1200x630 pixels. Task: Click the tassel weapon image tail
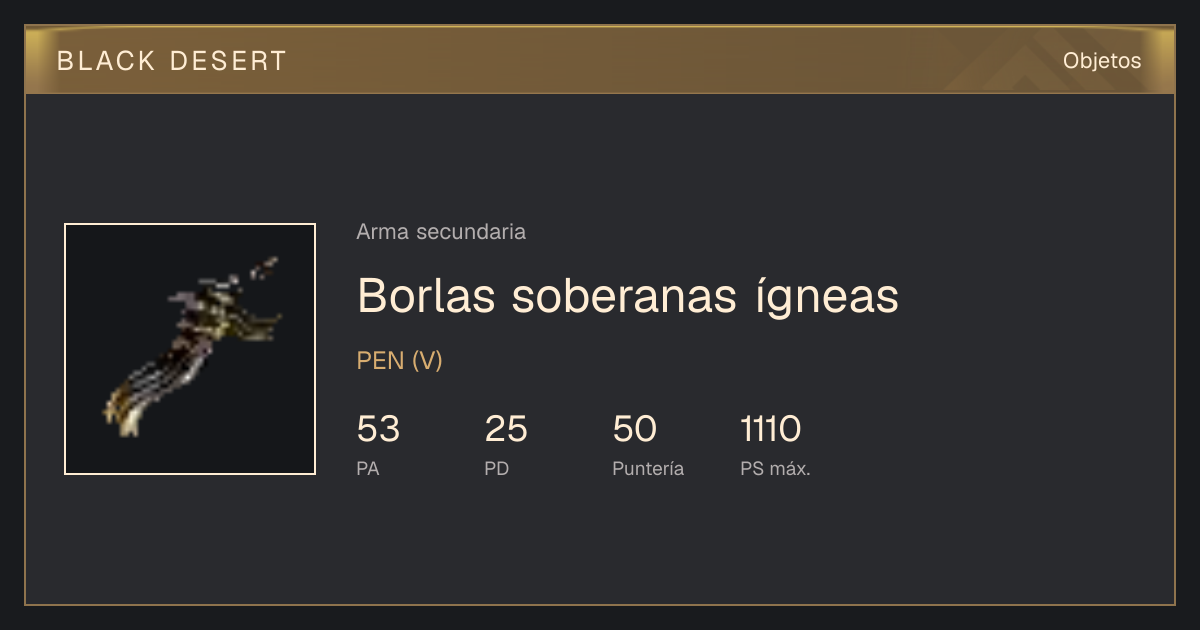coord(135,405)
